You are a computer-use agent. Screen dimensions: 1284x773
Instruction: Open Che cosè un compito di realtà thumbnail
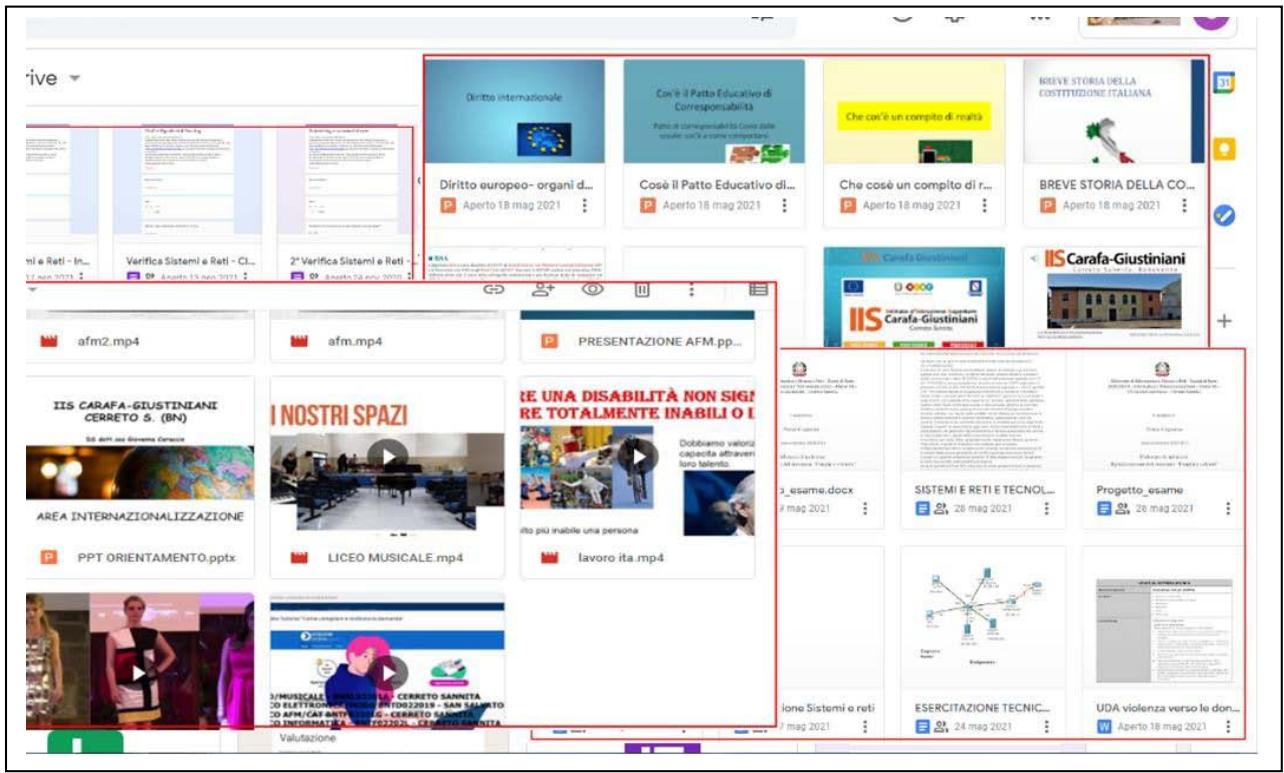913,112
